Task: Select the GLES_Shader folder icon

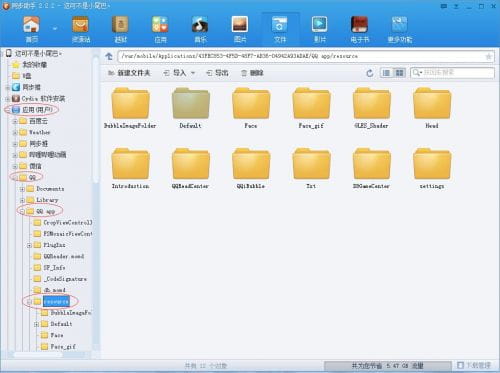Action: [371, 103]
